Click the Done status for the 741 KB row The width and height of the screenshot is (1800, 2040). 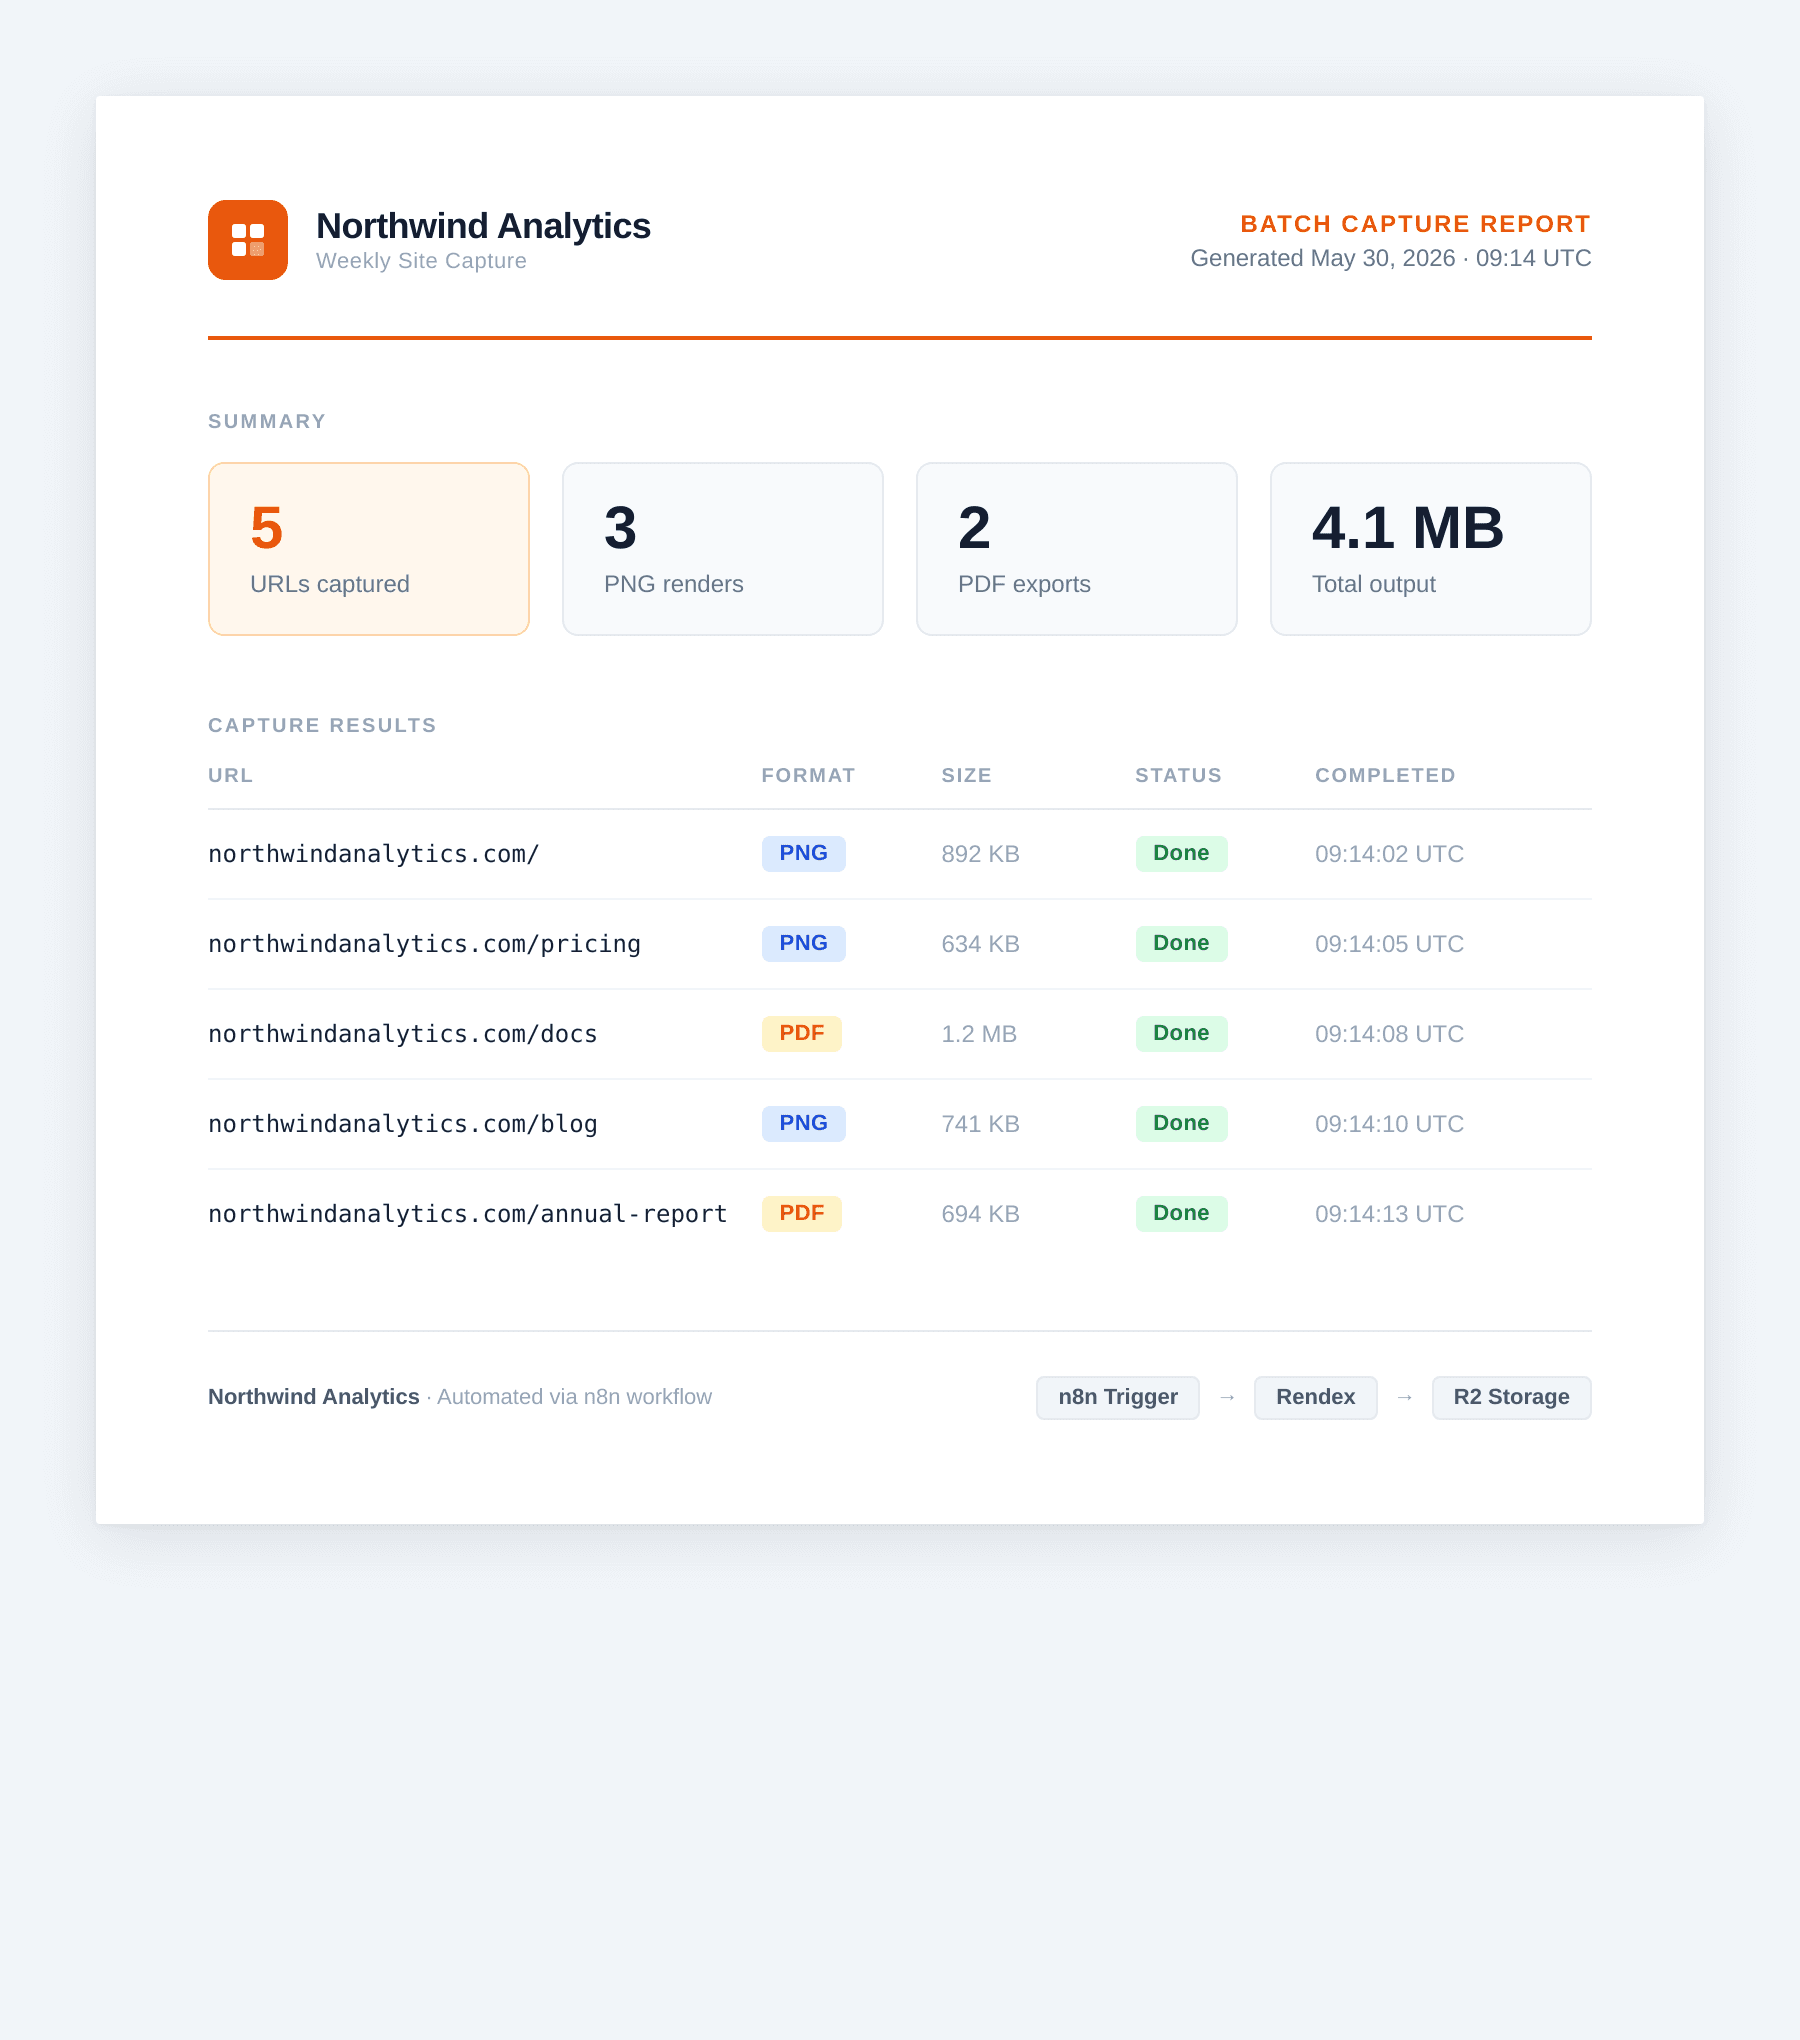1181,1124
